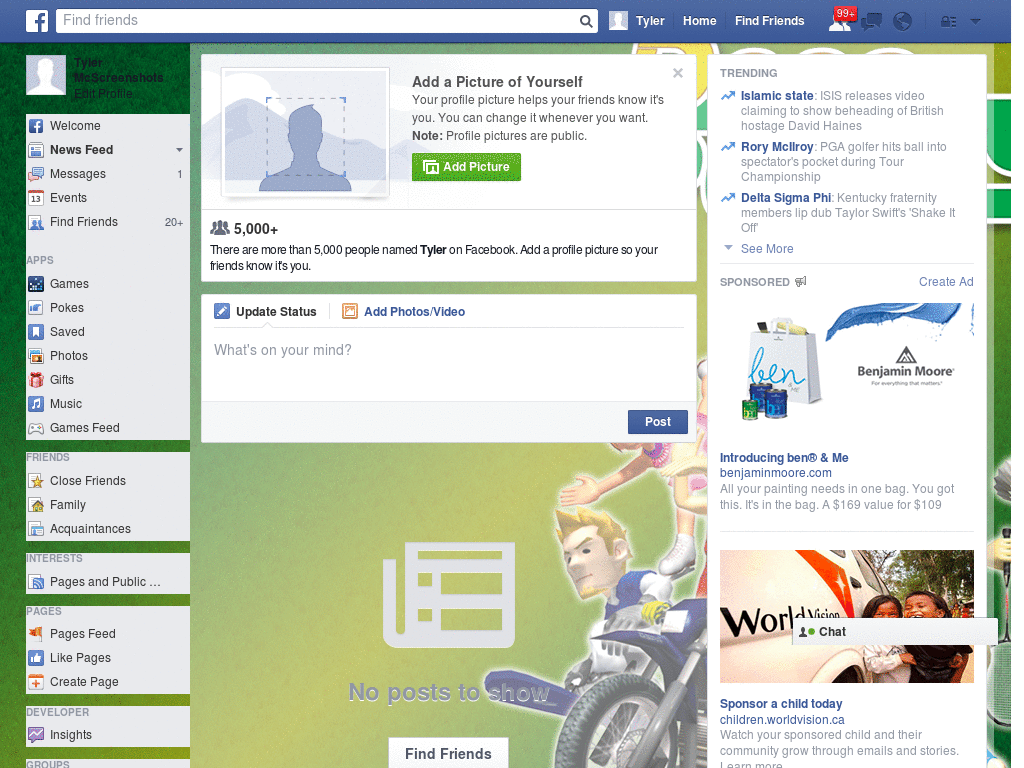
Task: Open the notifications globe icon
Action: tap(902, 22)
